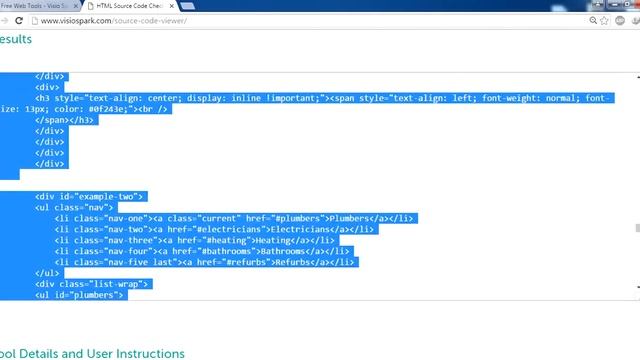
Task: Click the closing span h3 tags line
Action: pos(64,120)
